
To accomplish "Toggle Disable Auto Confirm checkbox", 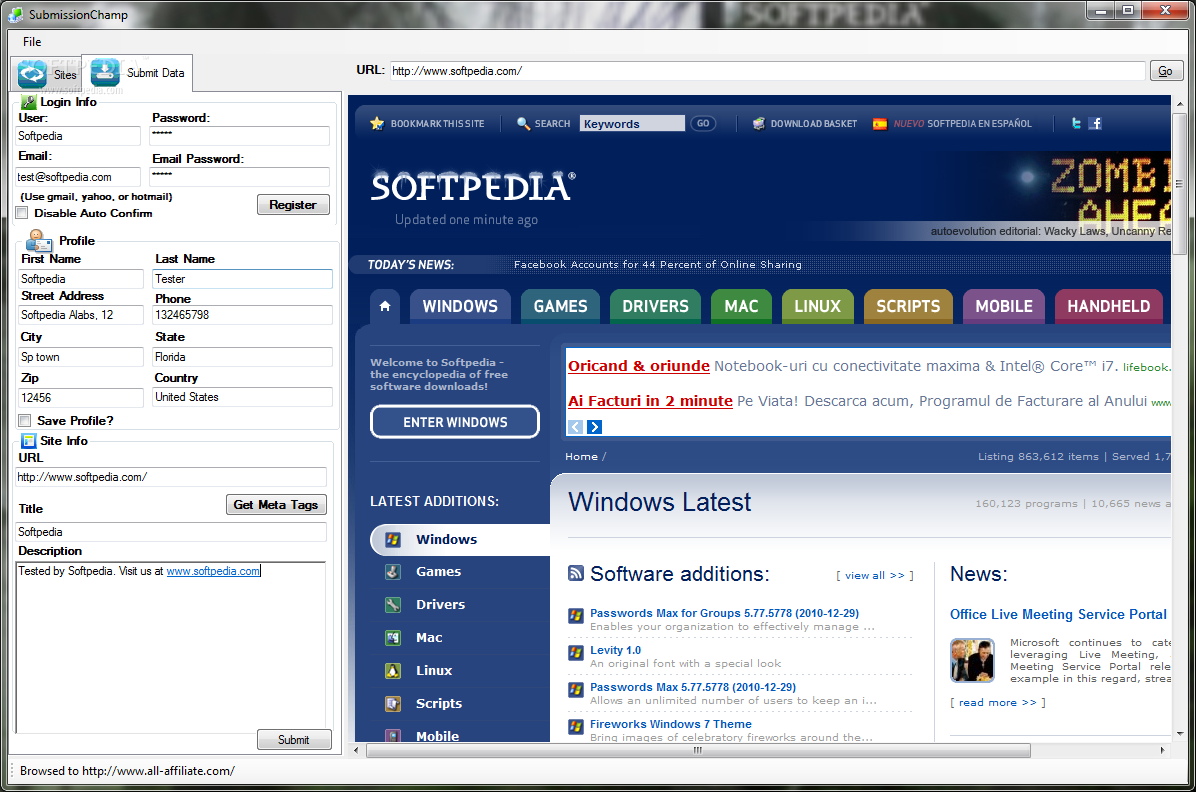I will click(x=22, y=213).
